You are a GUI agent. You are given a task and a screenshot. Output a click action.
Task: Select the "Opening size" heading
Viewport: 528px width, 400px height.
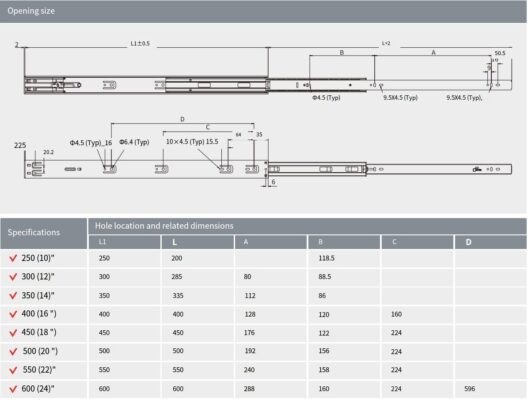click(31, 11)
